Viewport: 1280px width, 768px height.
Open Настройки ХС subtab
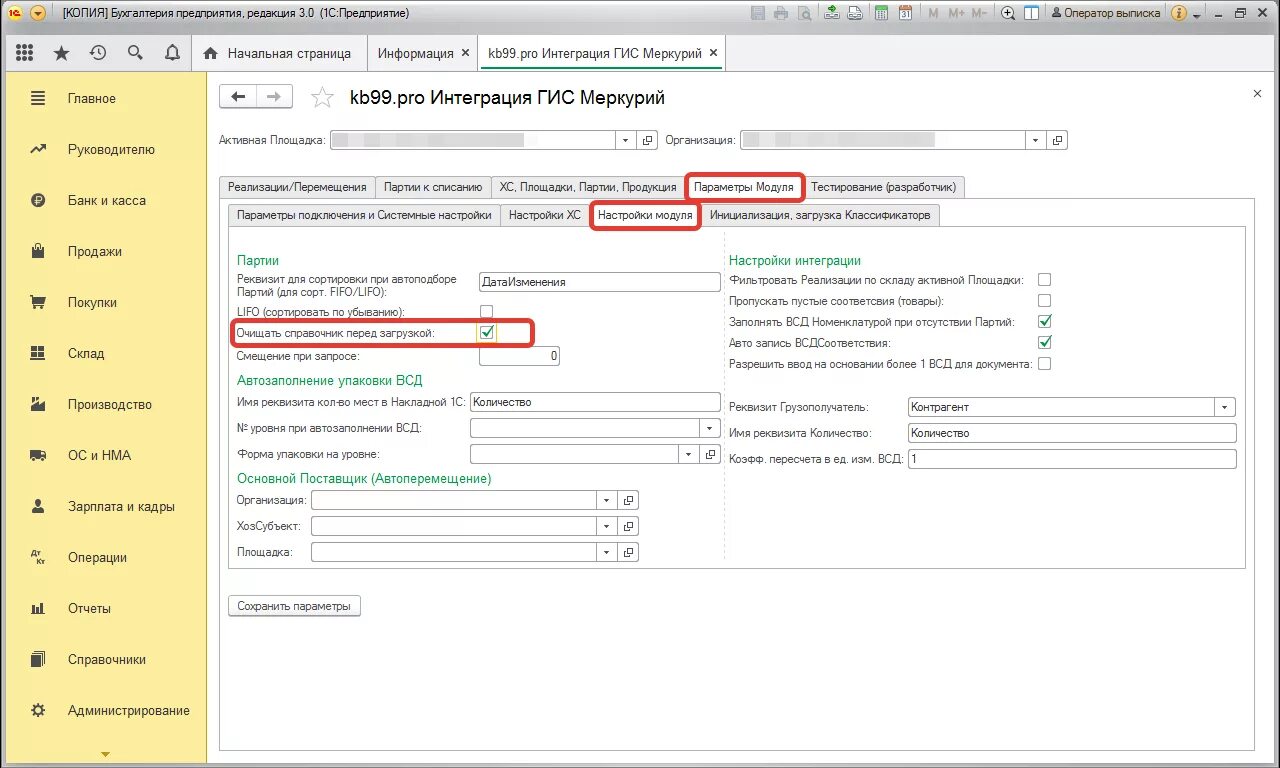click(544, 215)
